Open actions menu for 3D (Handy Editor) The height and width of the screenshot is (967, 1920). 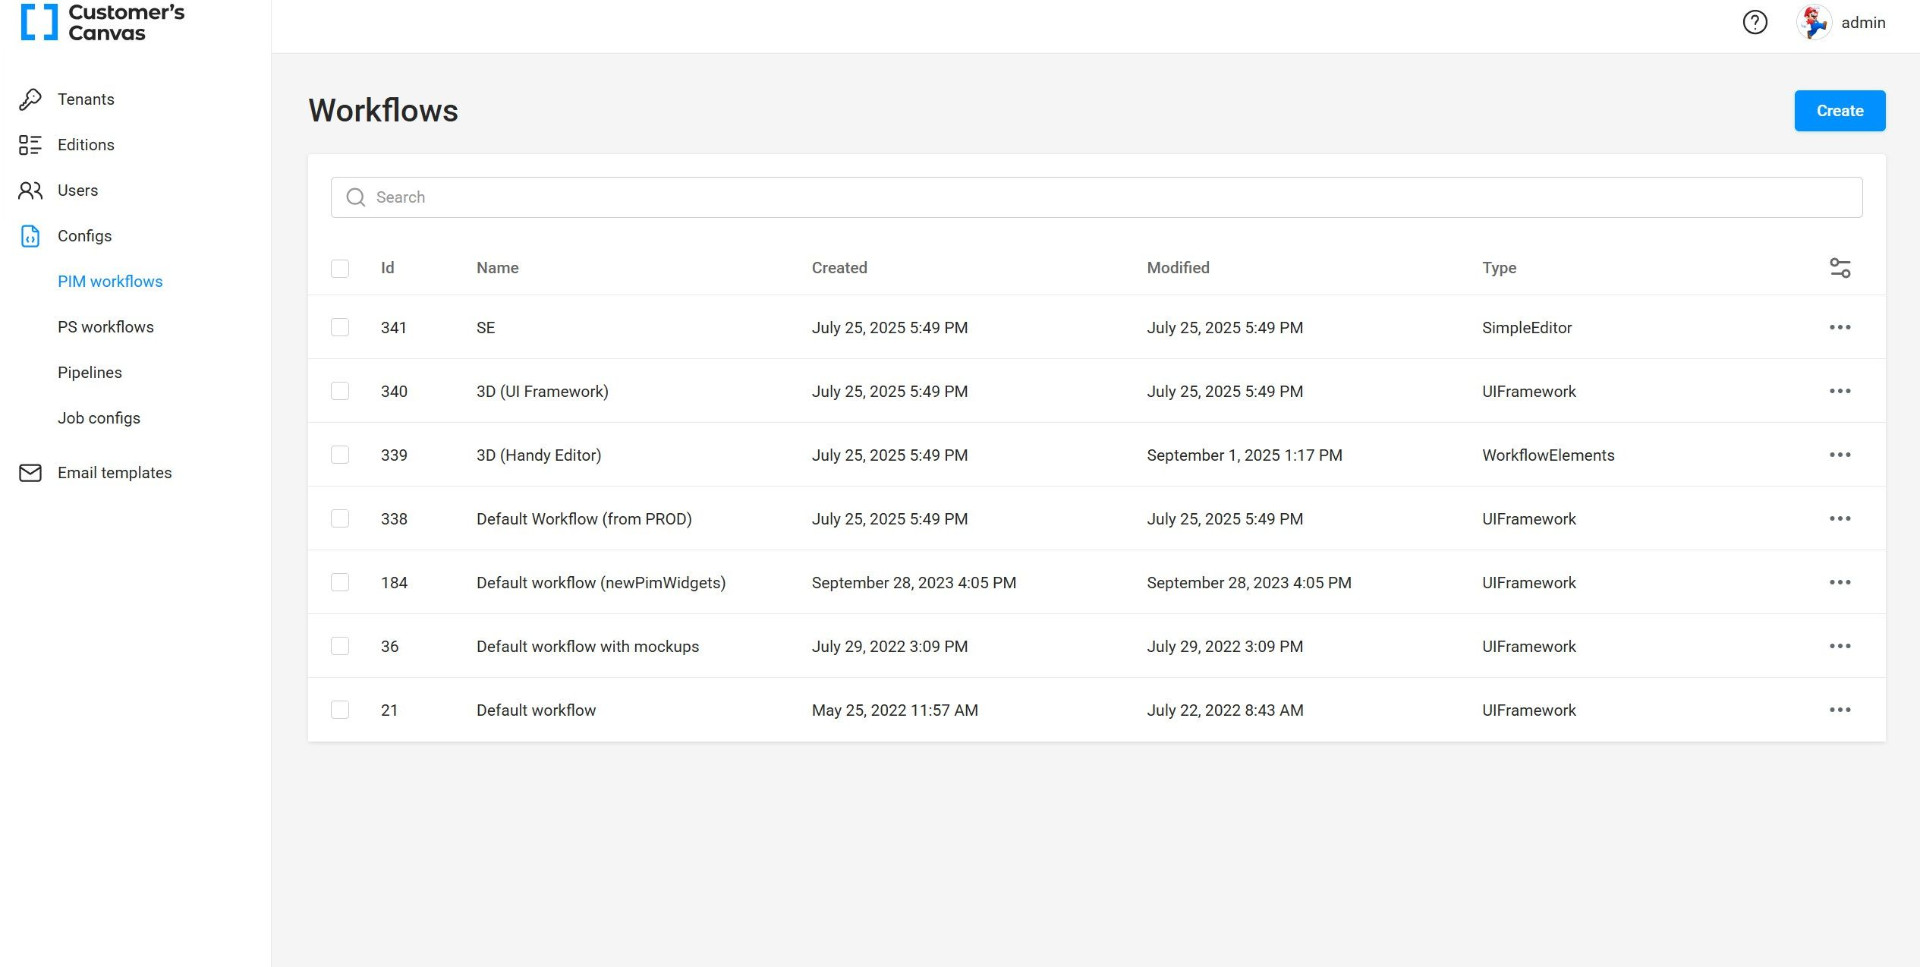[x=1839, y=455]
